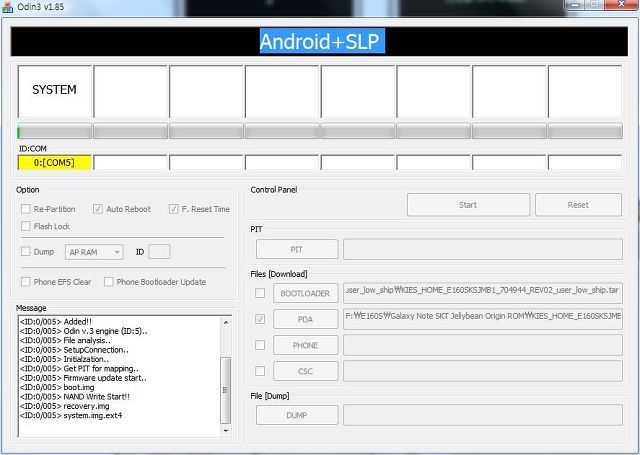640x455 pixels.
Task: Click the first progress bar under SYSTEM
Action: pyautogui.click(x=55, y=132)
